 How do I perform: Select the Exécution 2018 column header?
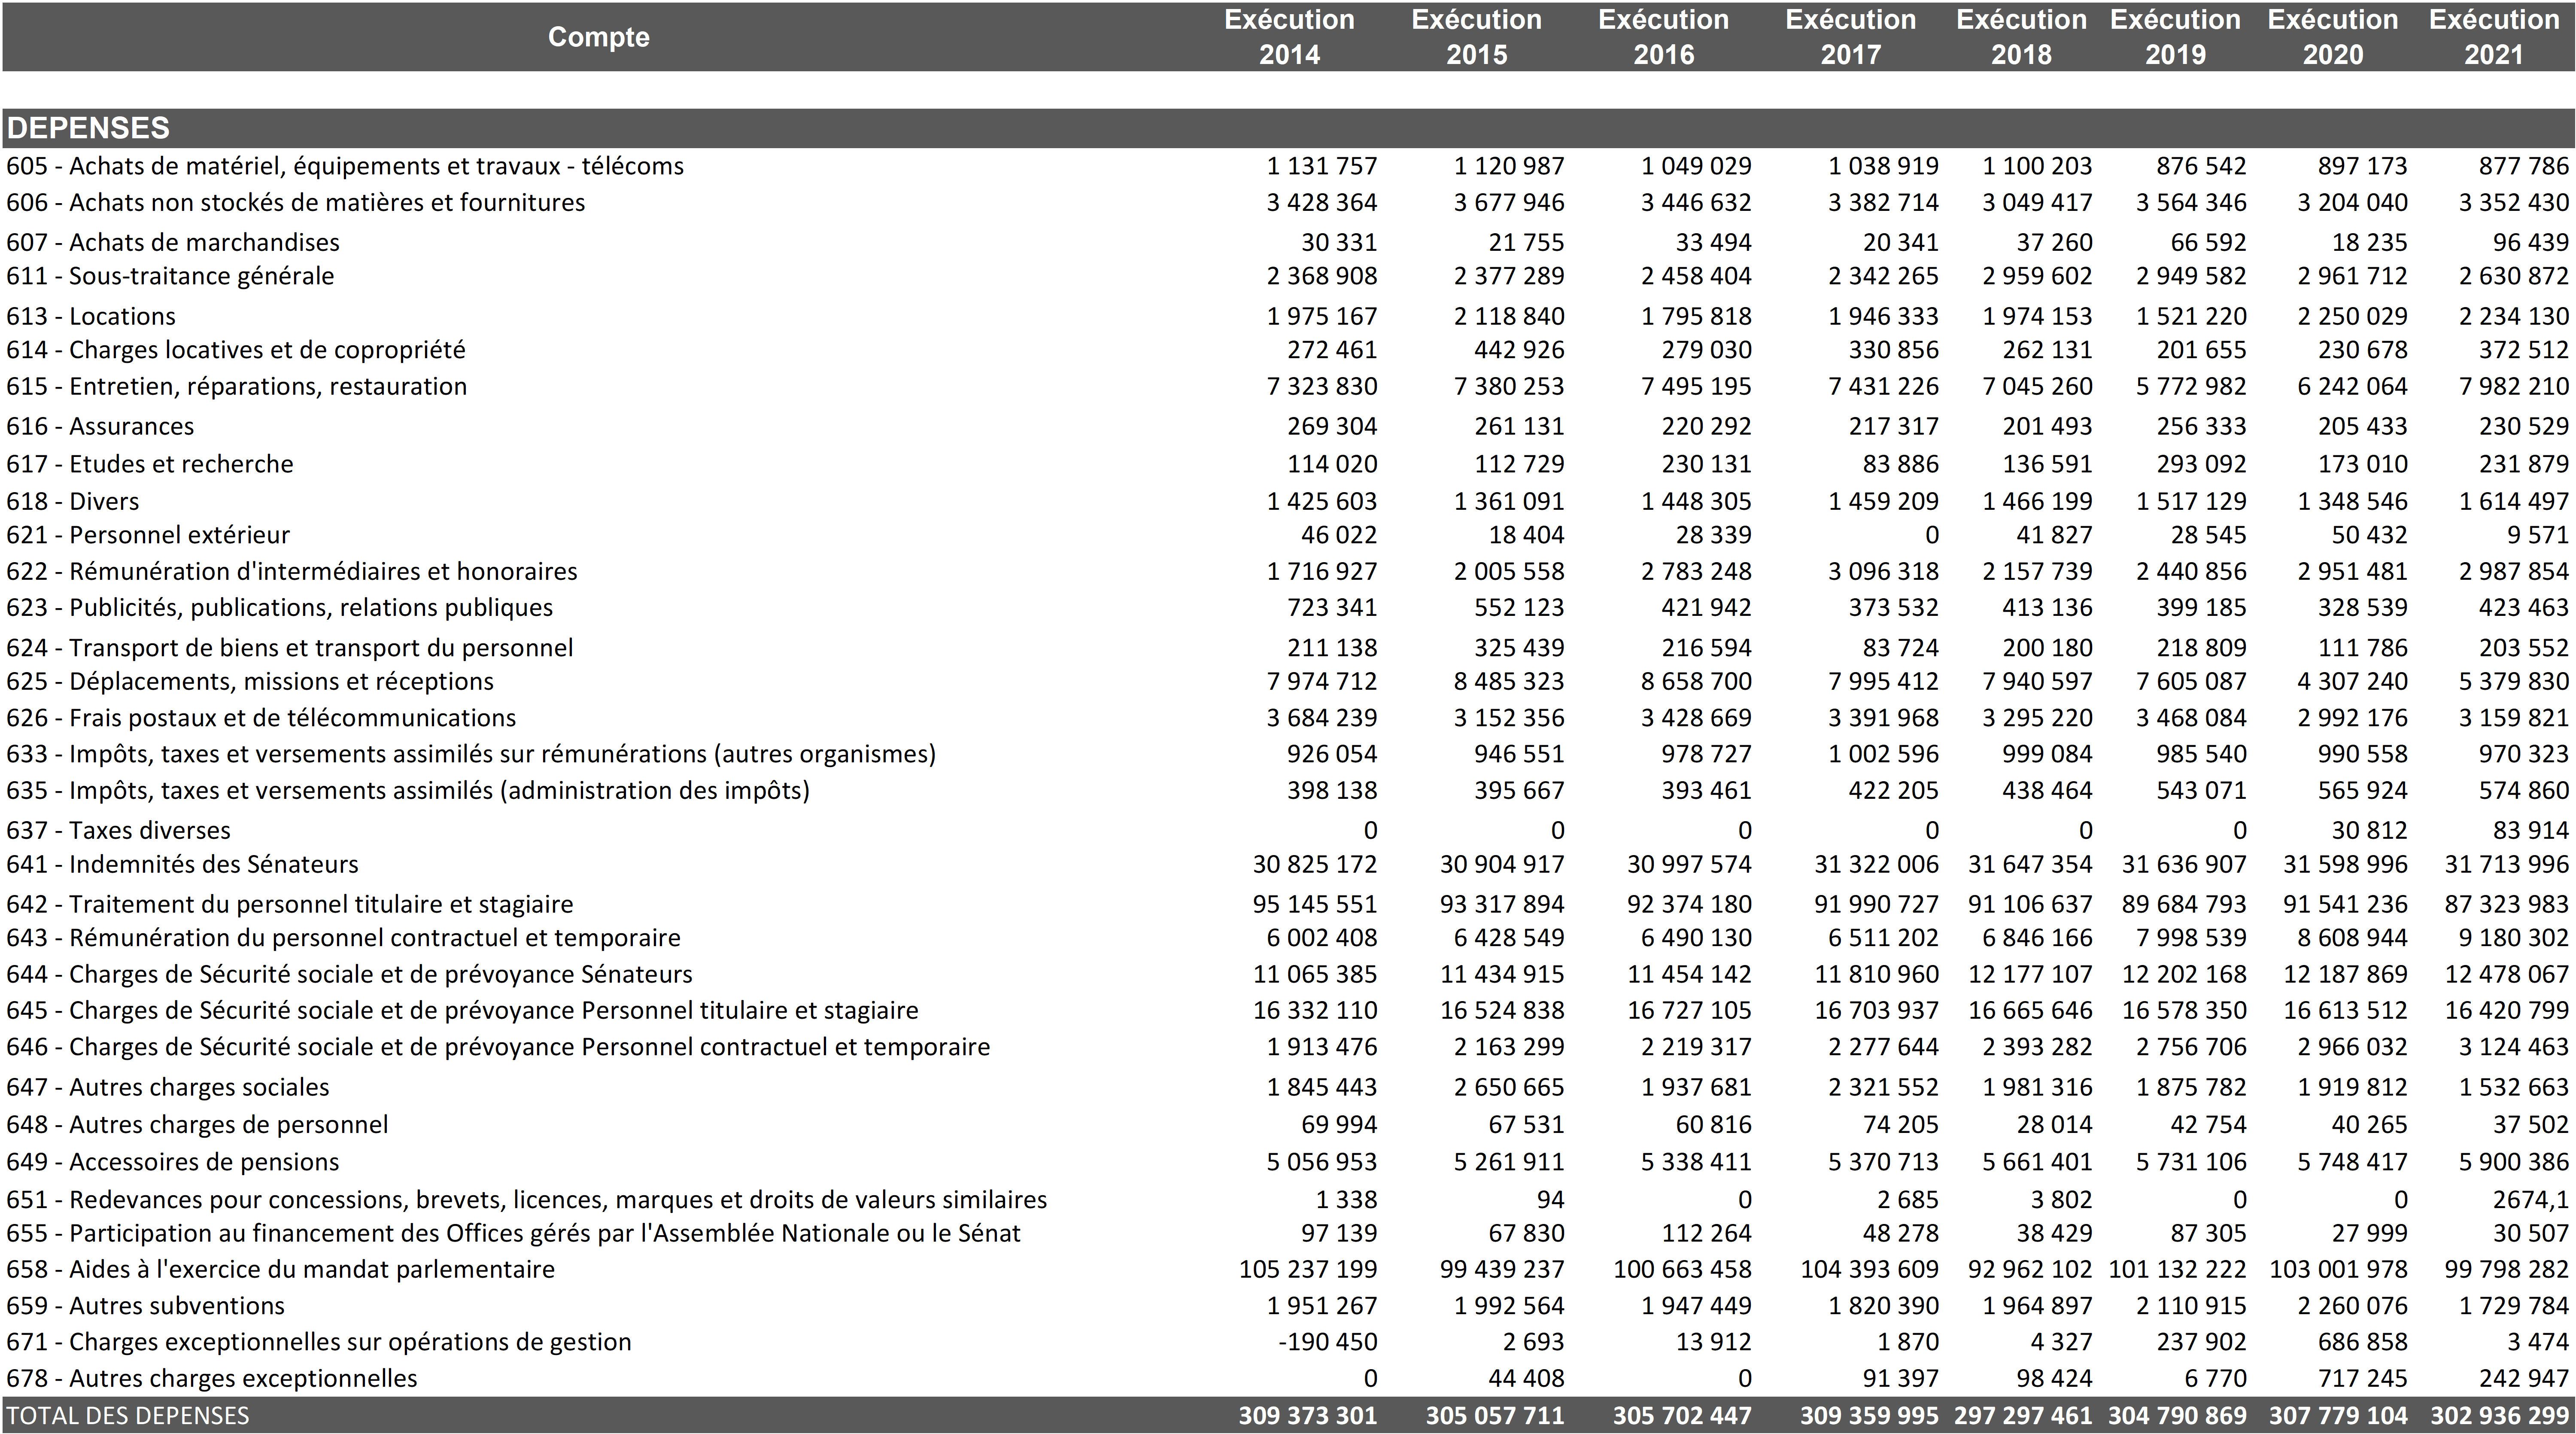(x=2021, y=37)
